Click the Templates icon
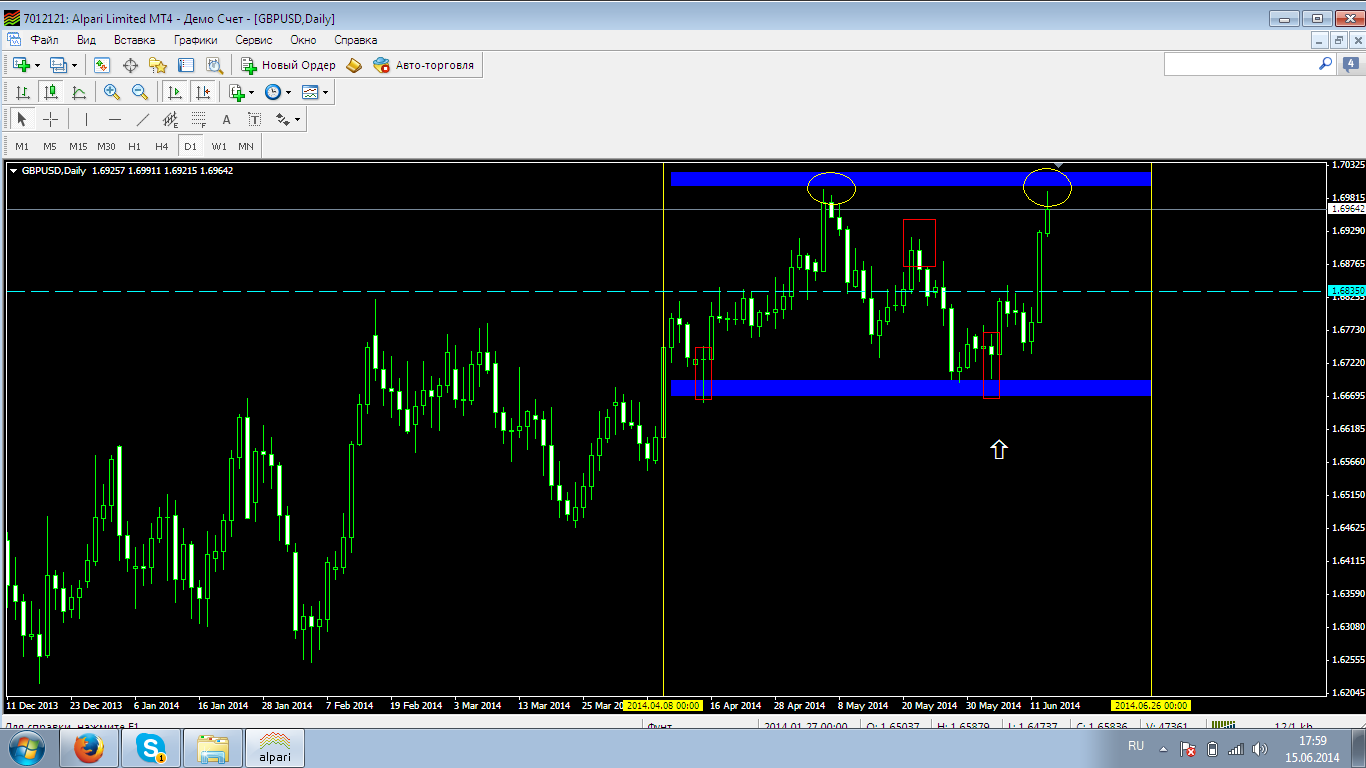The height and width of the screenshot is (768, 1366). coord(310,92)
